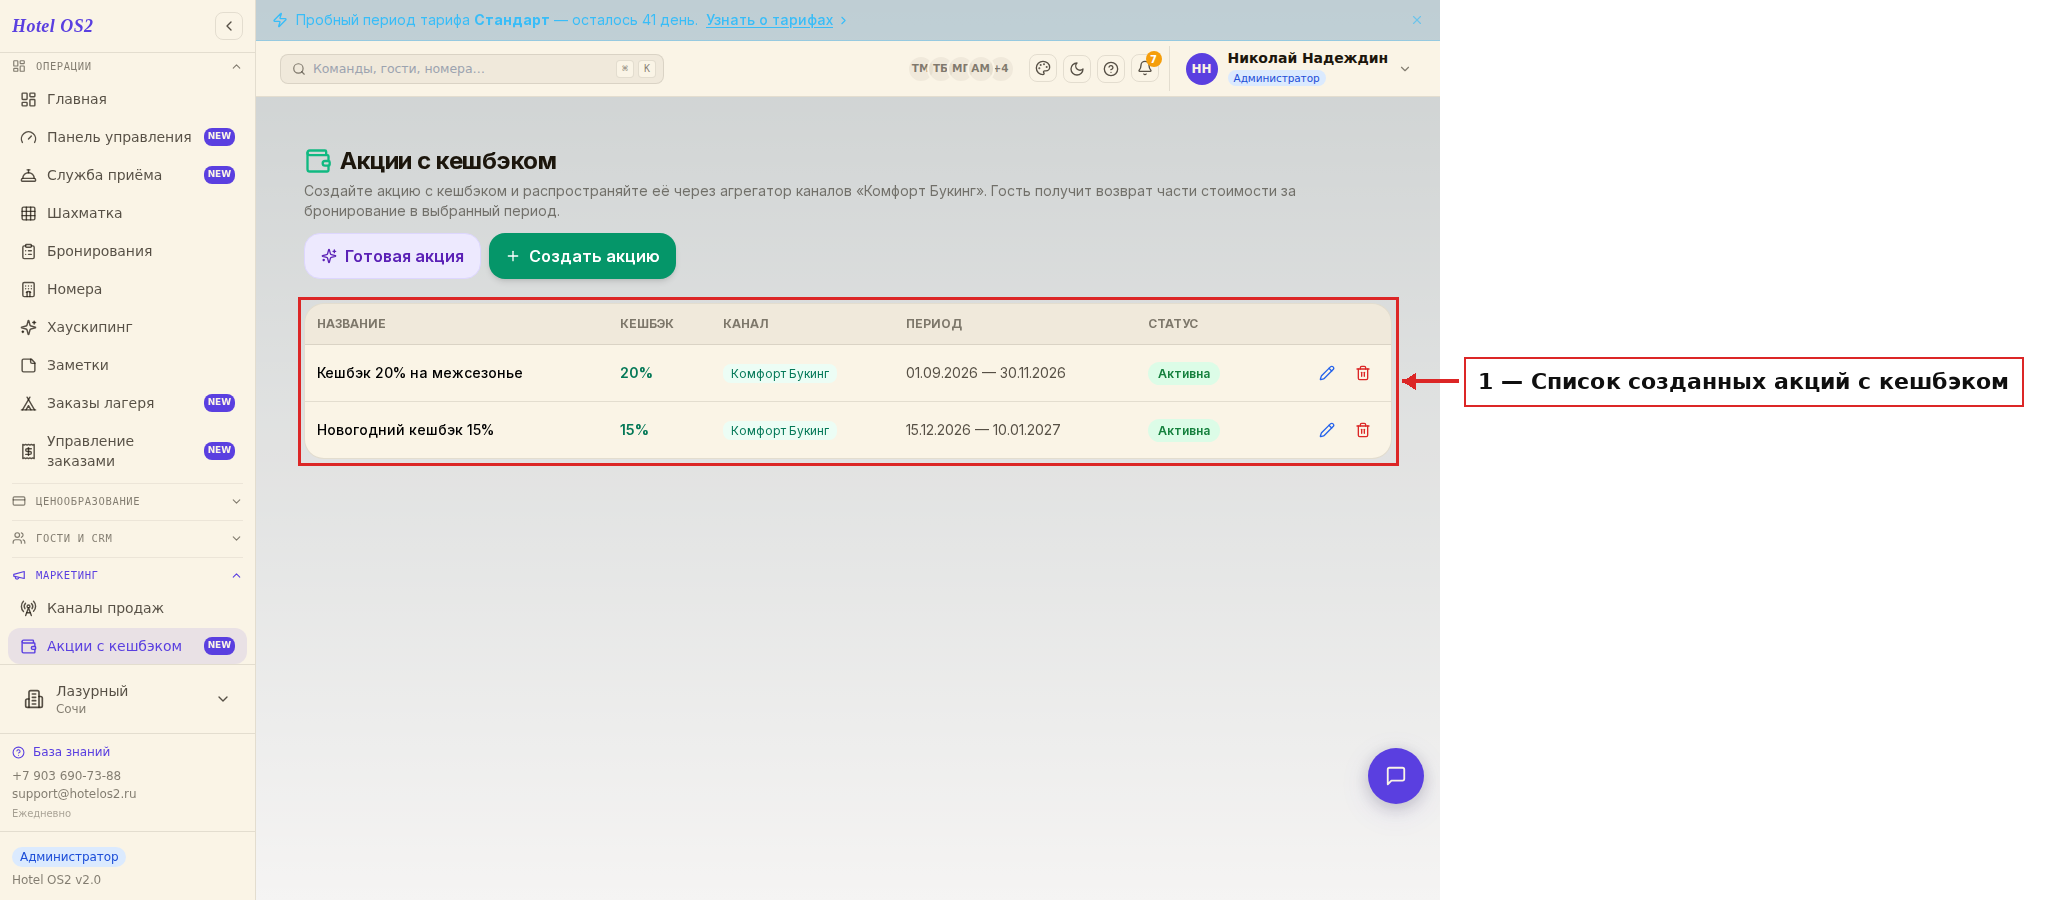Viewport: 2047px width, 900px height.
Task: Open the Лазурный hotel selector
Action: 127,699
